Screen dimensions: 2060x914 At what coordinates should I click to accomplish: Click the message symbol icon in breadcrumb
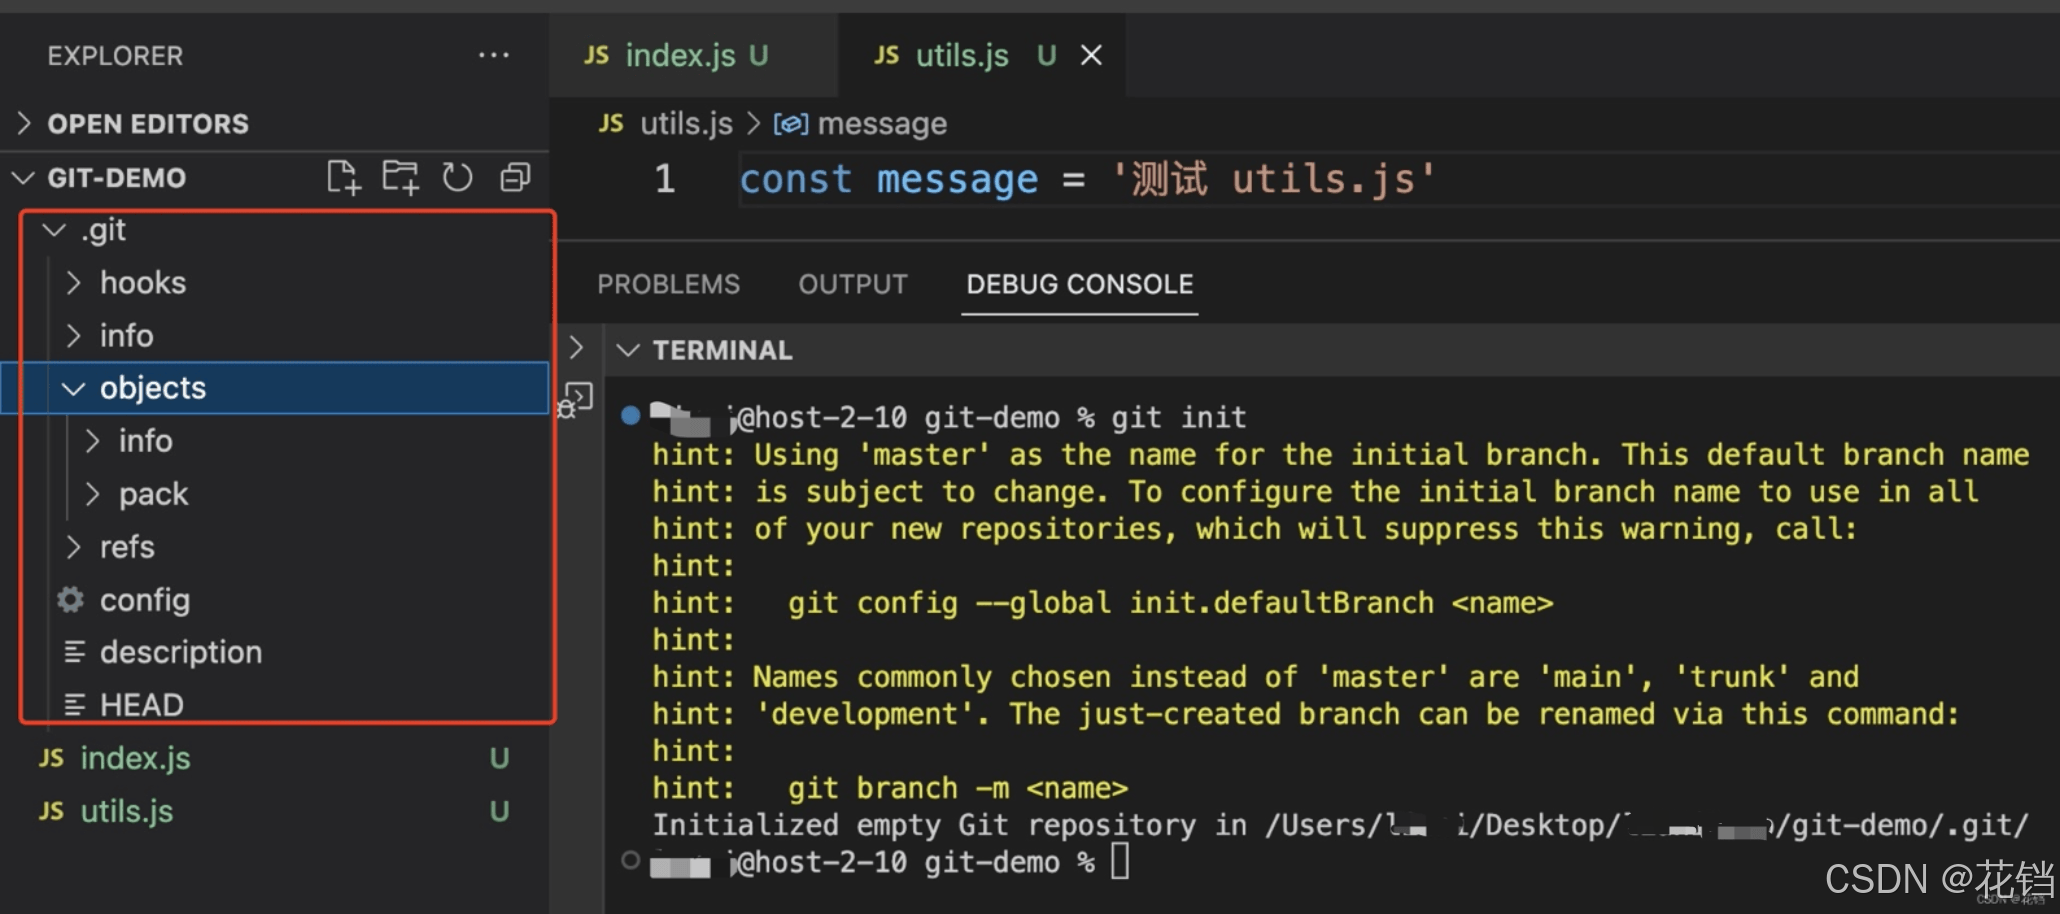click(x=790, y=124)
